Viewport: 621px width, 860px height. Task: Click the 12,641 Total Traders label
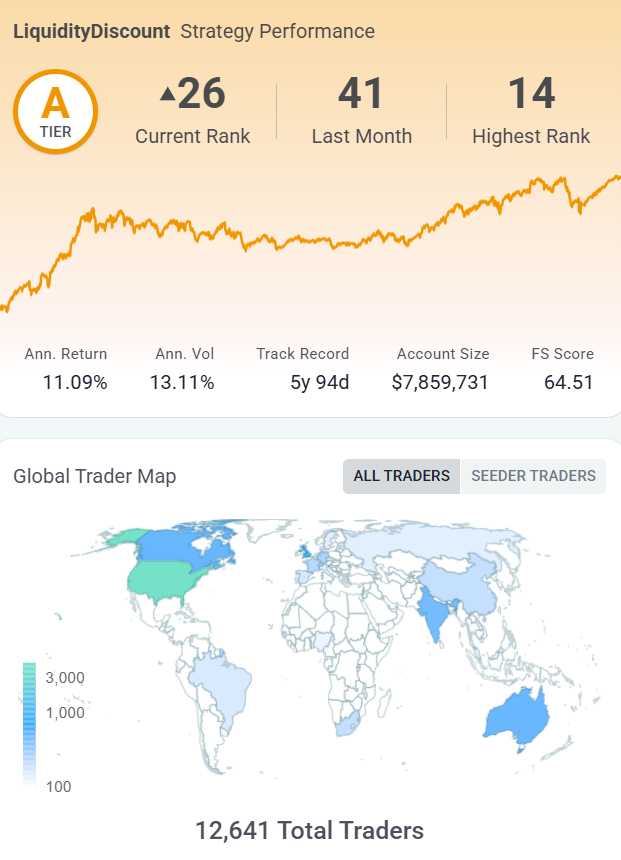pyautogui.click(x=310, y=830)
